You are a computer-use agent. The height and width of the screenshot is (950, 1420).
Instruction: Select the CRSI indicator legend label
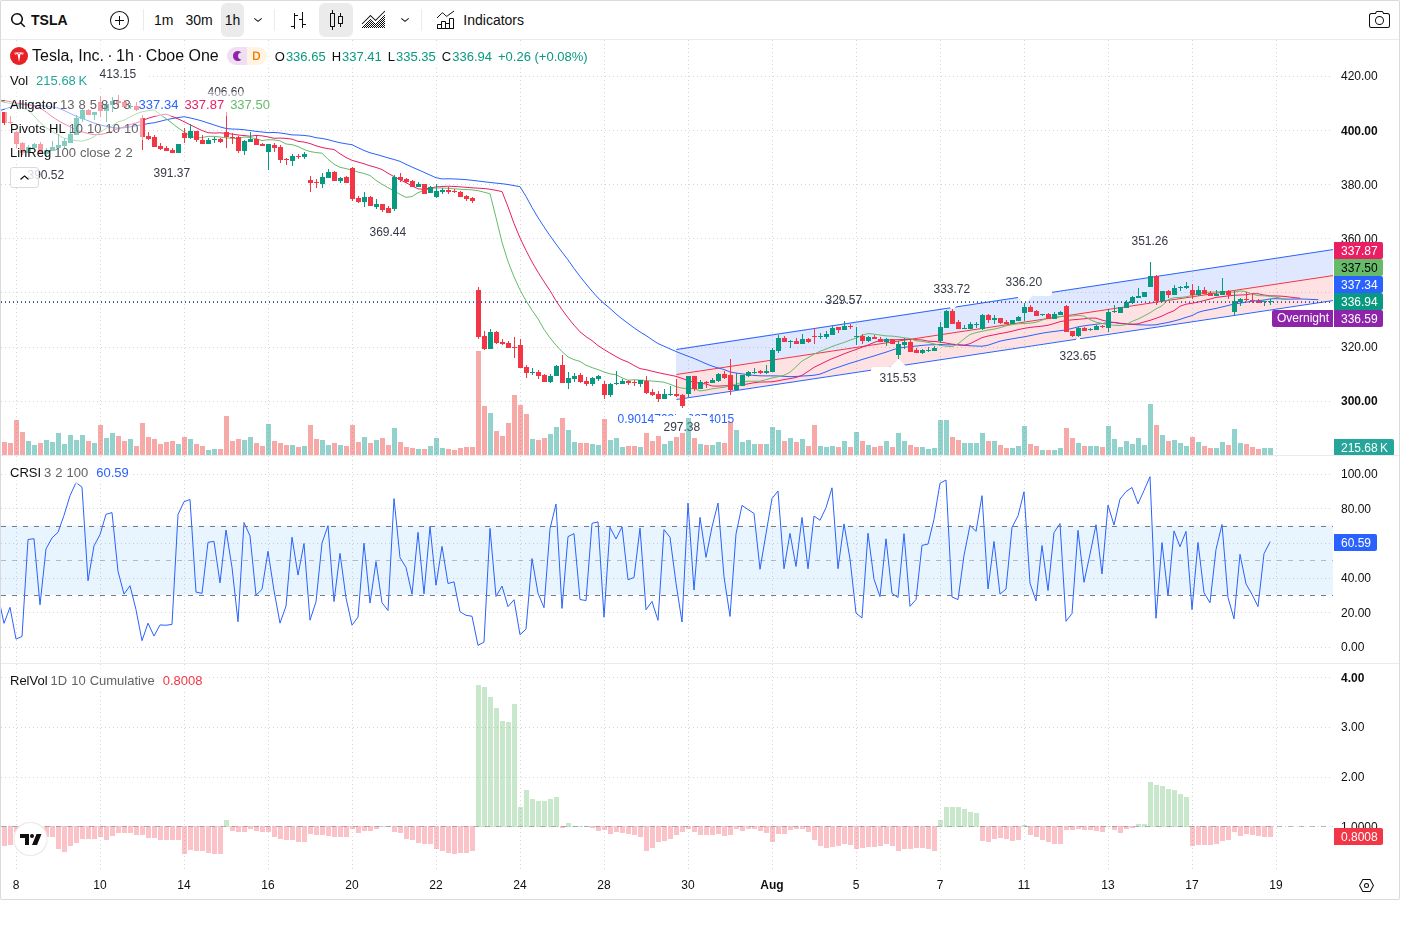click(25, 473)
